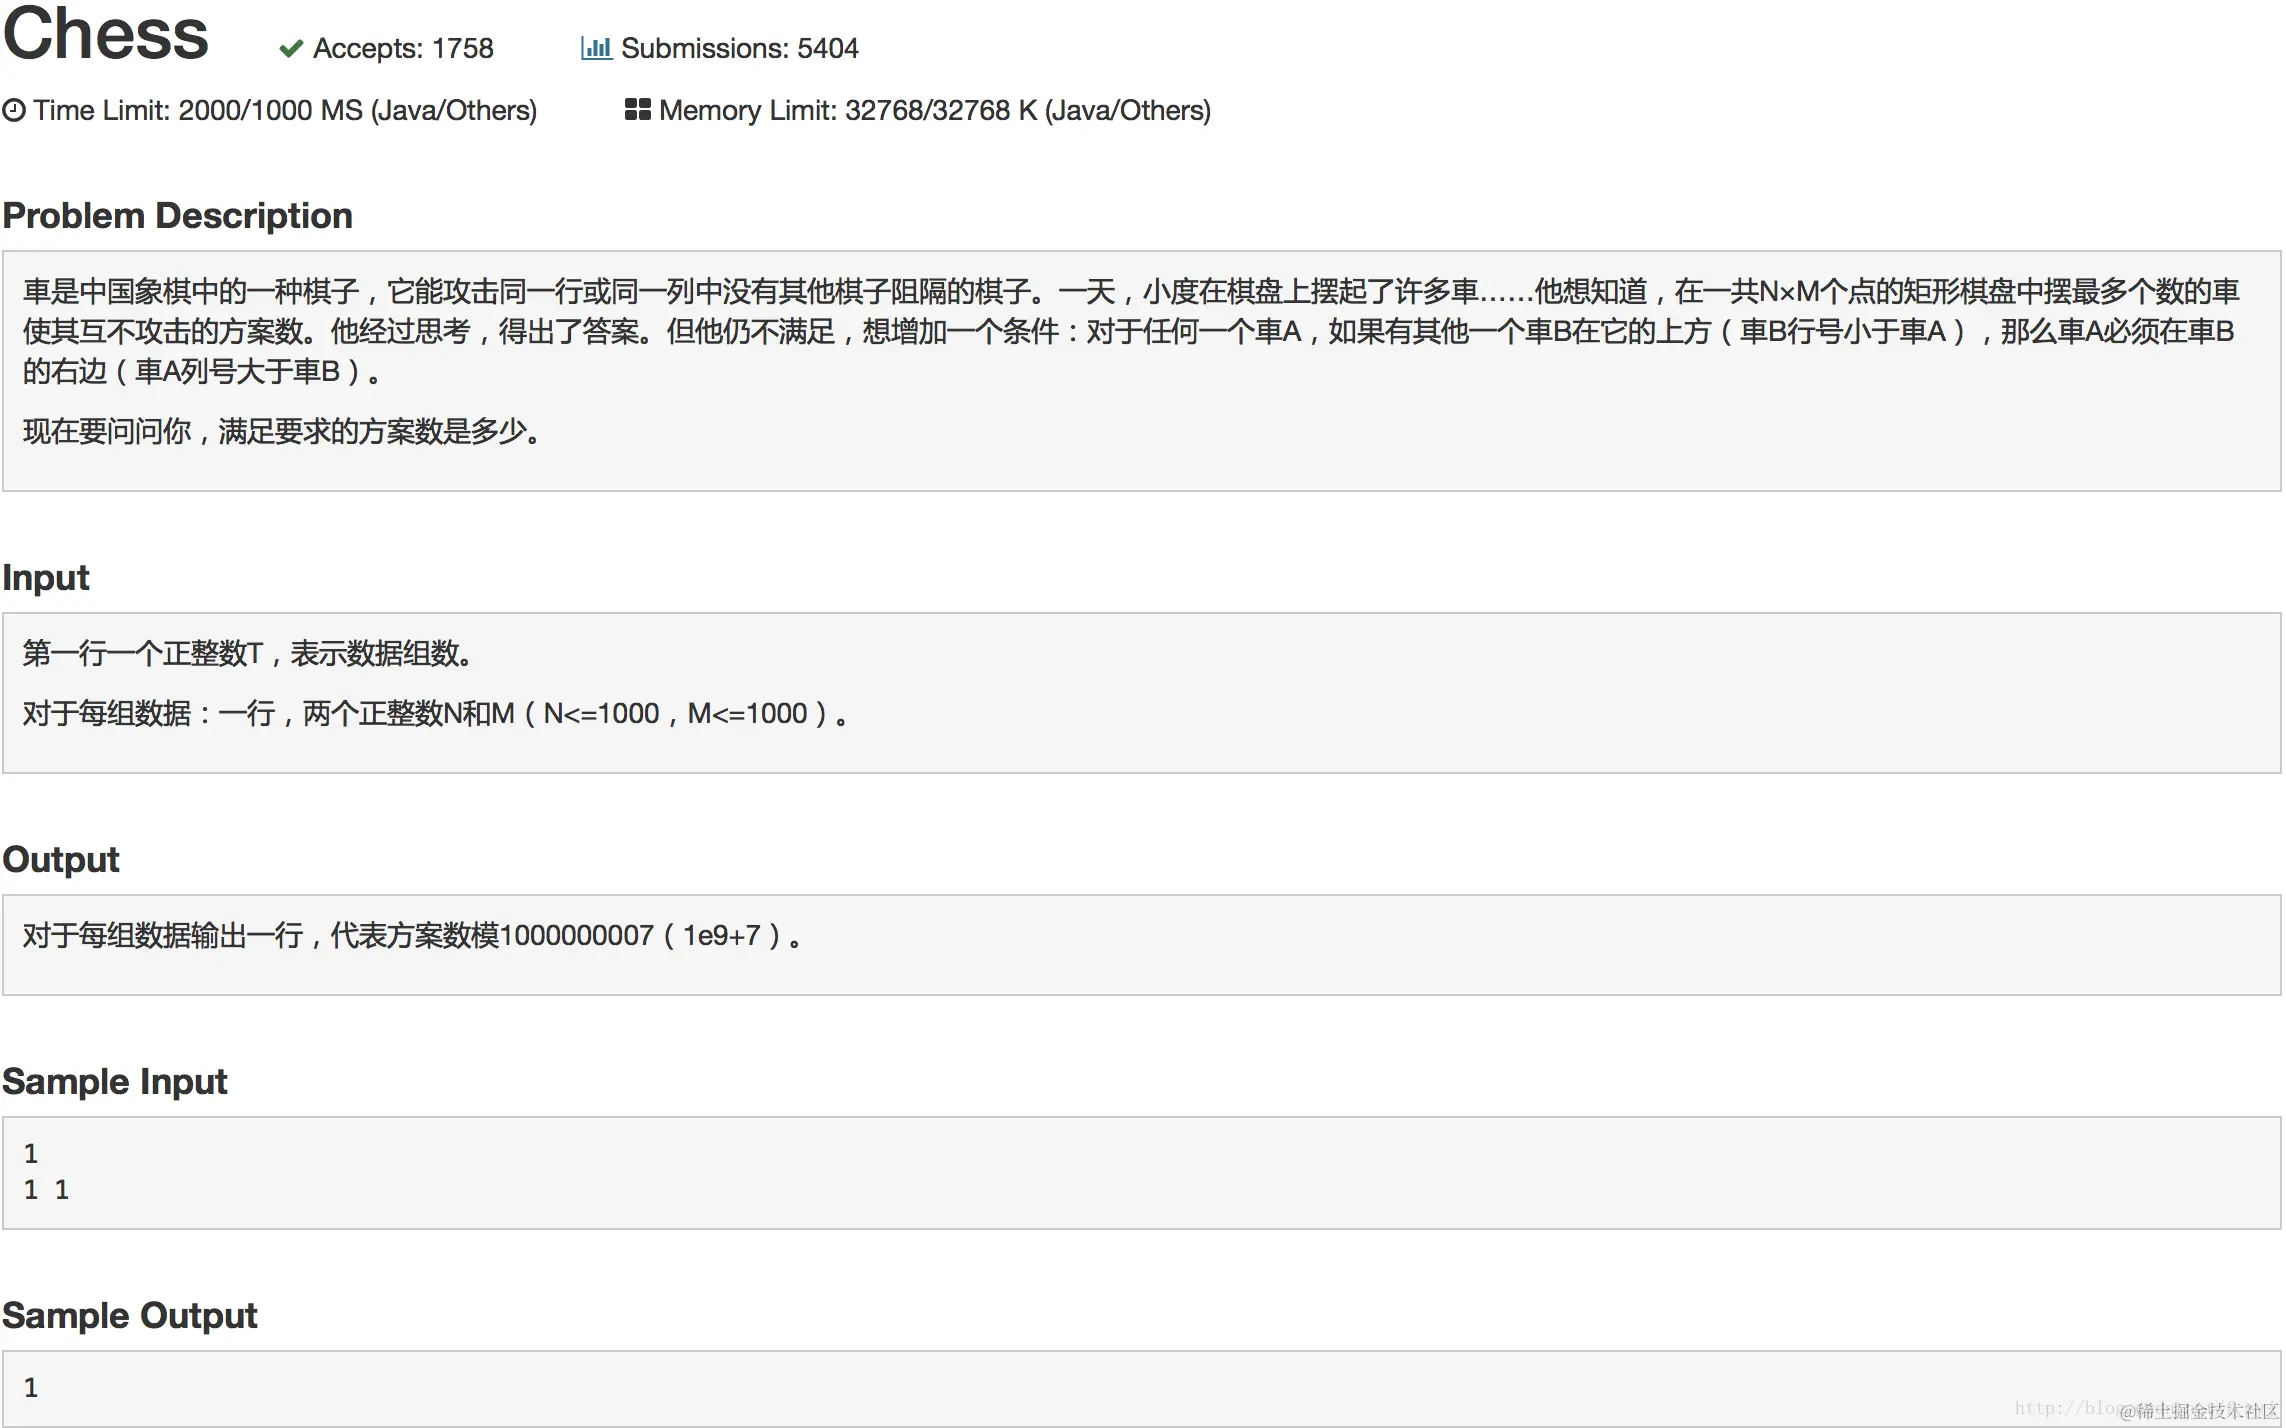Click the Submissions bar chart icon
The width and height of the screenshot is (2286, 1428).
[x=596, y=48]
